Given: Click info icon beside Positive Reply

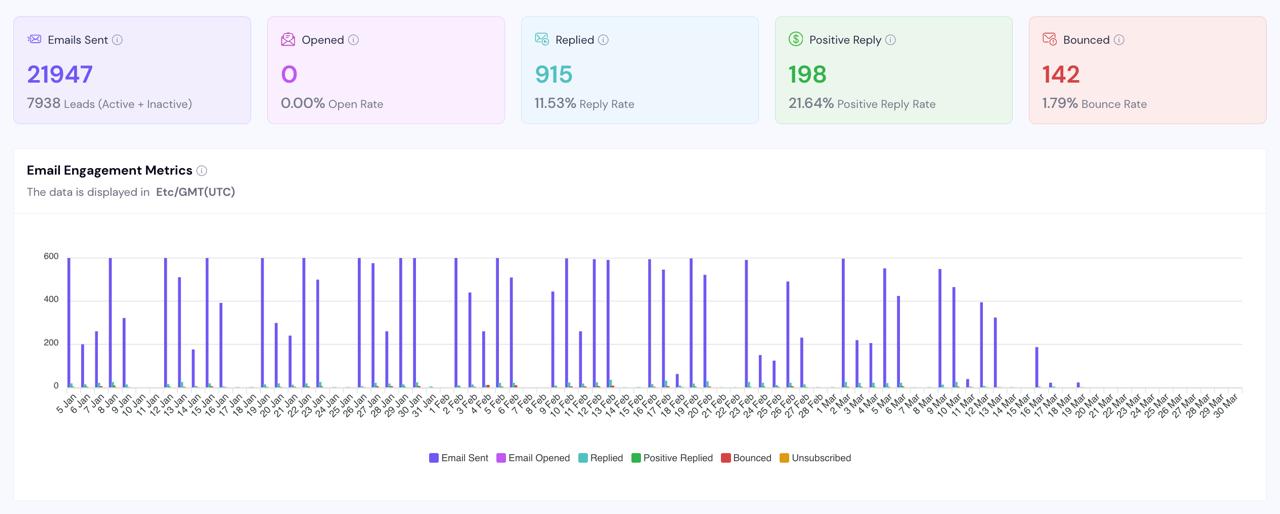Looking at the screenshot, I should coord(890,40).
